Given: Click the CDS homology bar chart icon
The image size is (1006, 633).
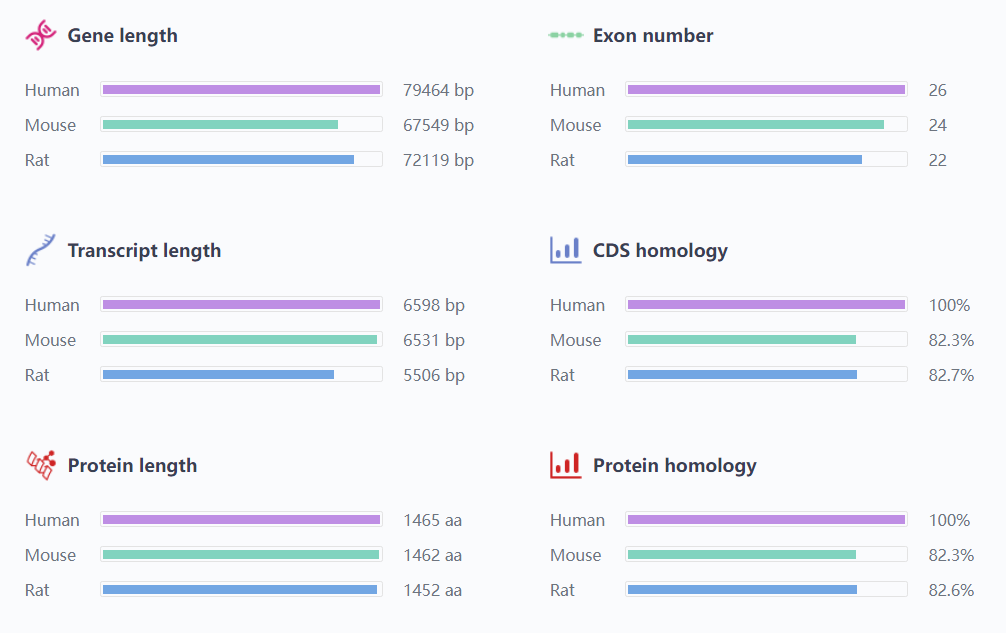Looking at the screenshot, I should (x=566, y=250).
